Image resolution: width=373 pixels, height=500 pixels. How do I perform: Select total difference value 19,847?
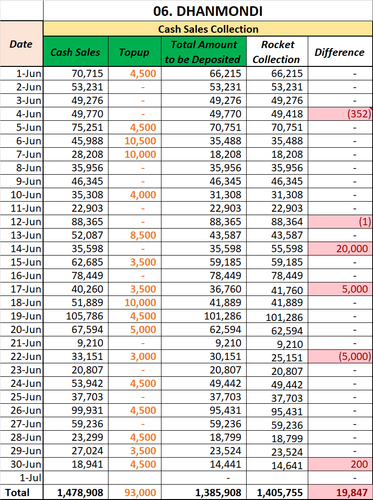pos(340,492)
